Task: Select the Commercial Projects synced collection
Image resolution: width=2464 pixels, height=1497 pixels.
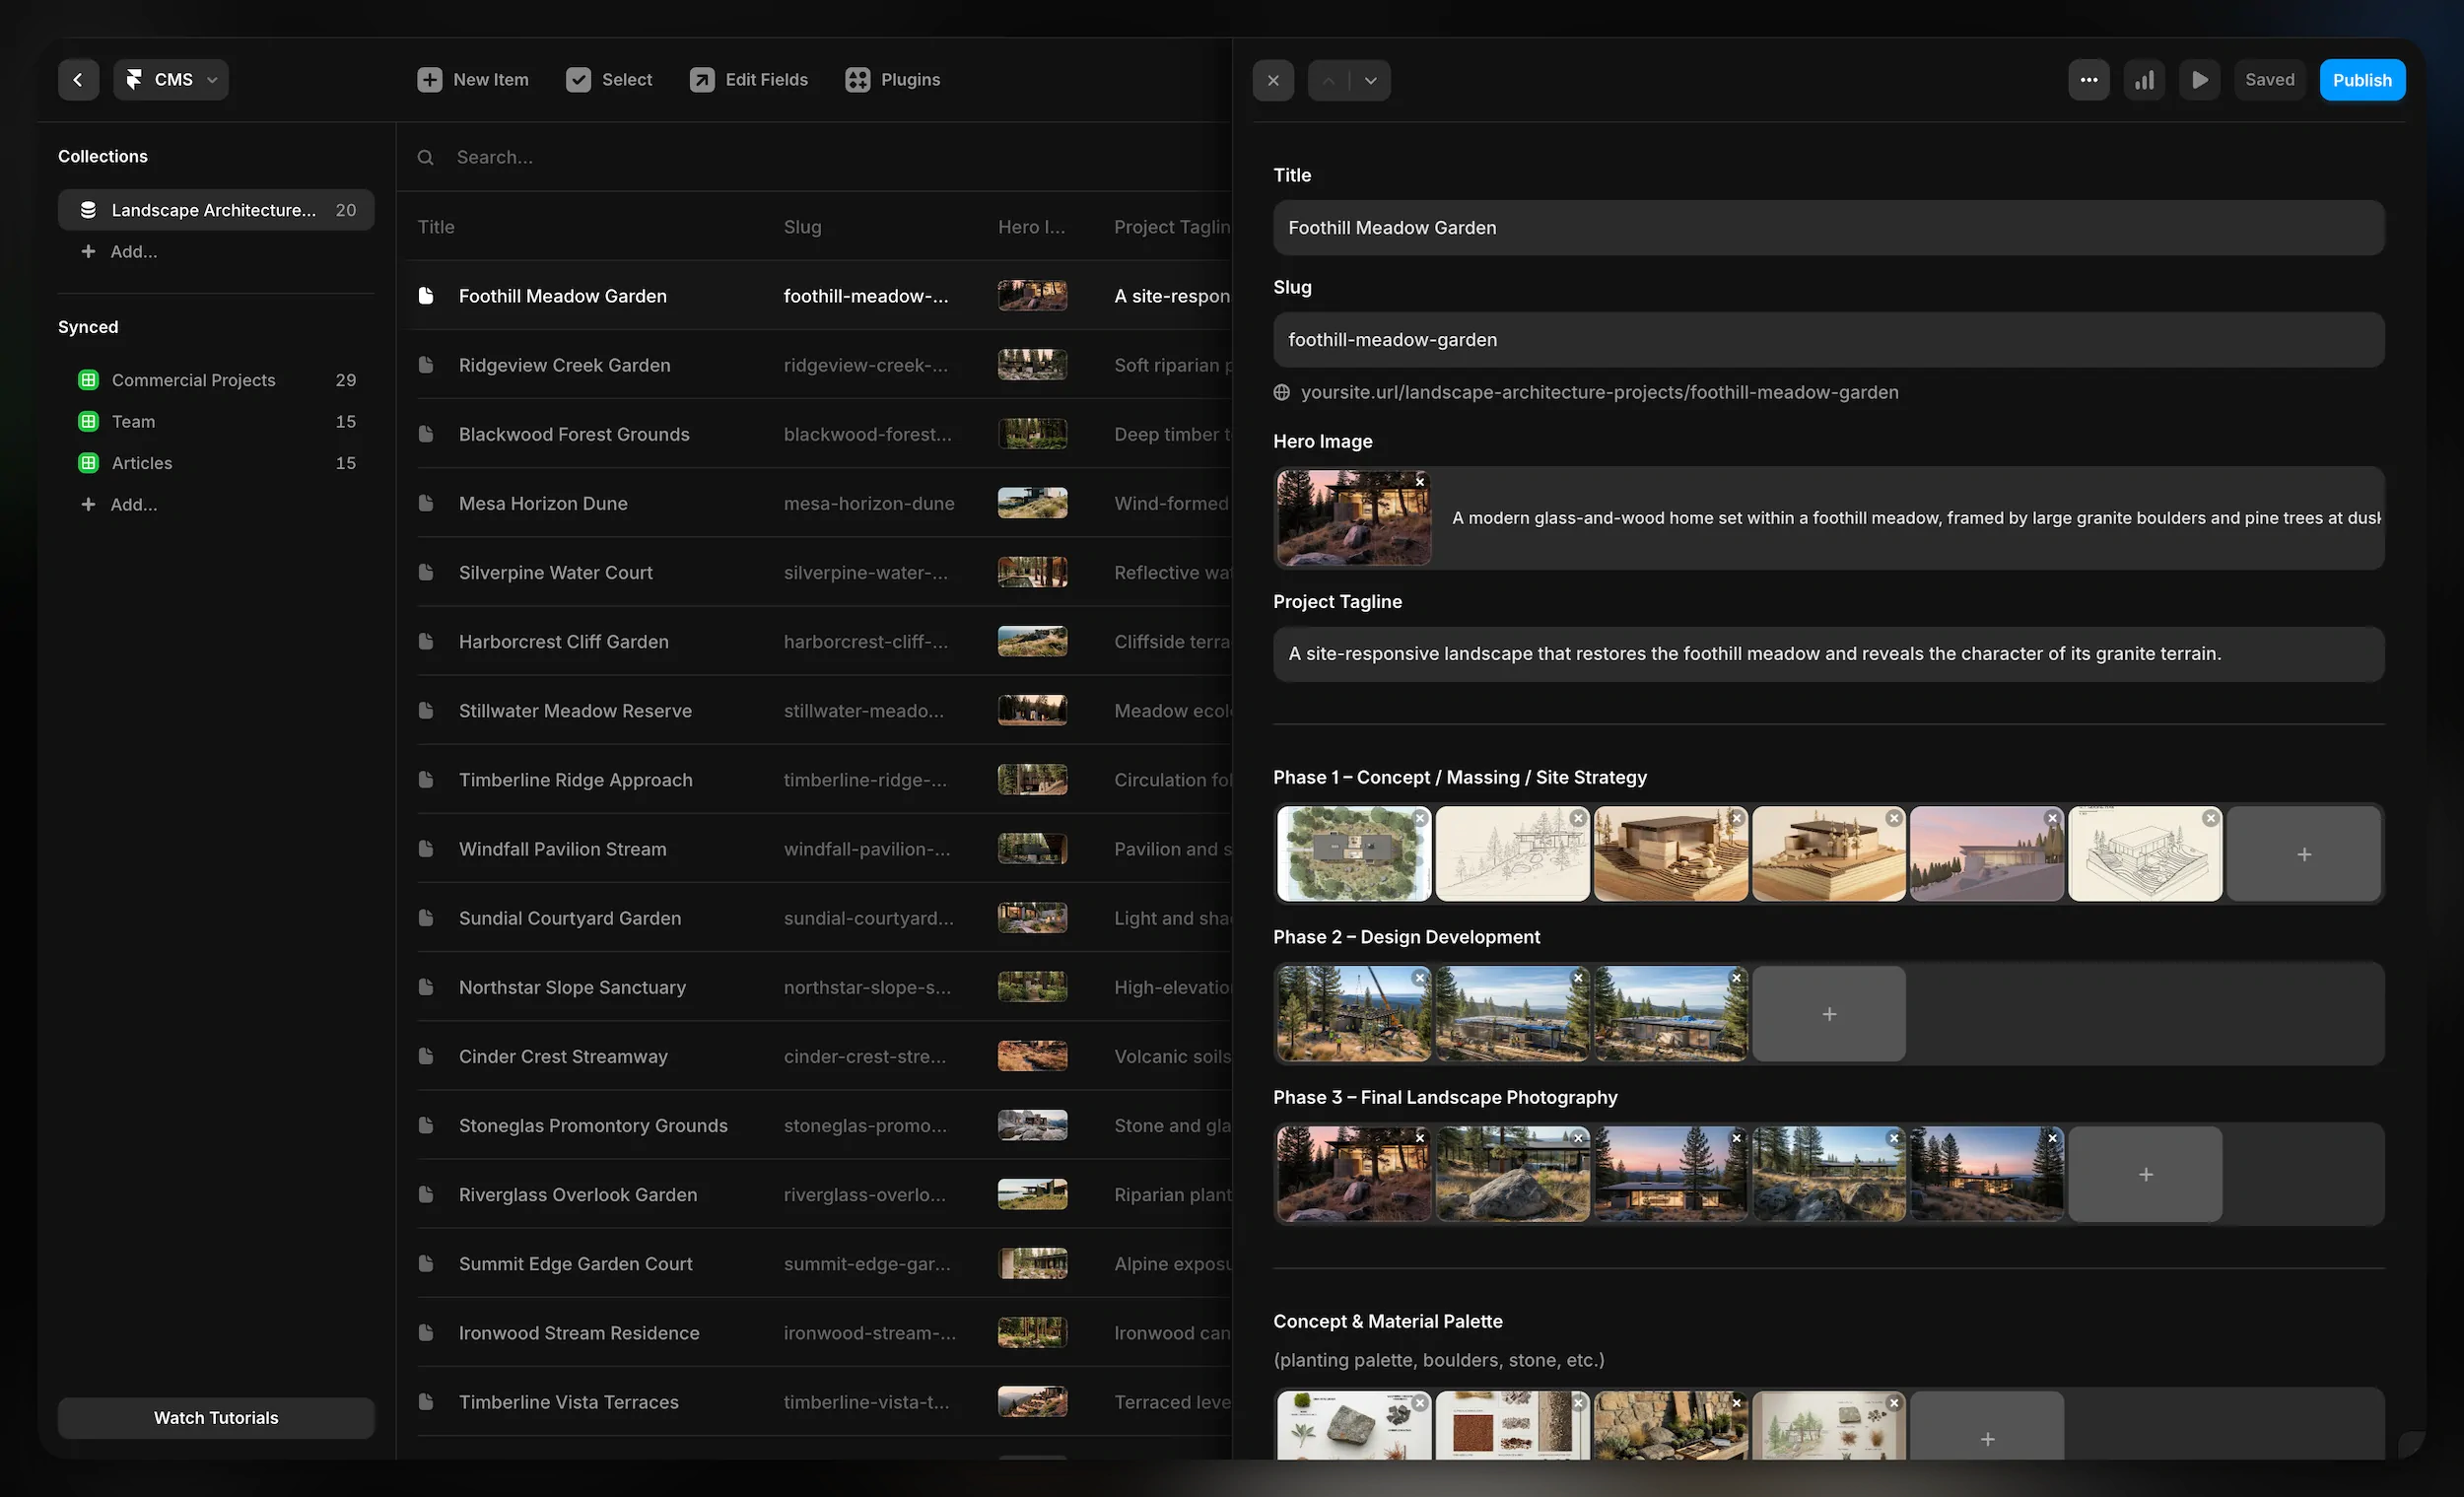Action: 193,379
